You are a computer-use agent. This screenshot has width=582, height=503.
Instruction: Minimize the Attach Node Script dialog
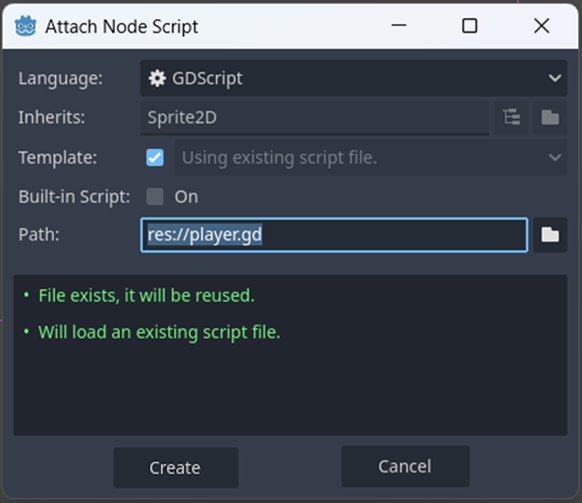tap(399, 26)
